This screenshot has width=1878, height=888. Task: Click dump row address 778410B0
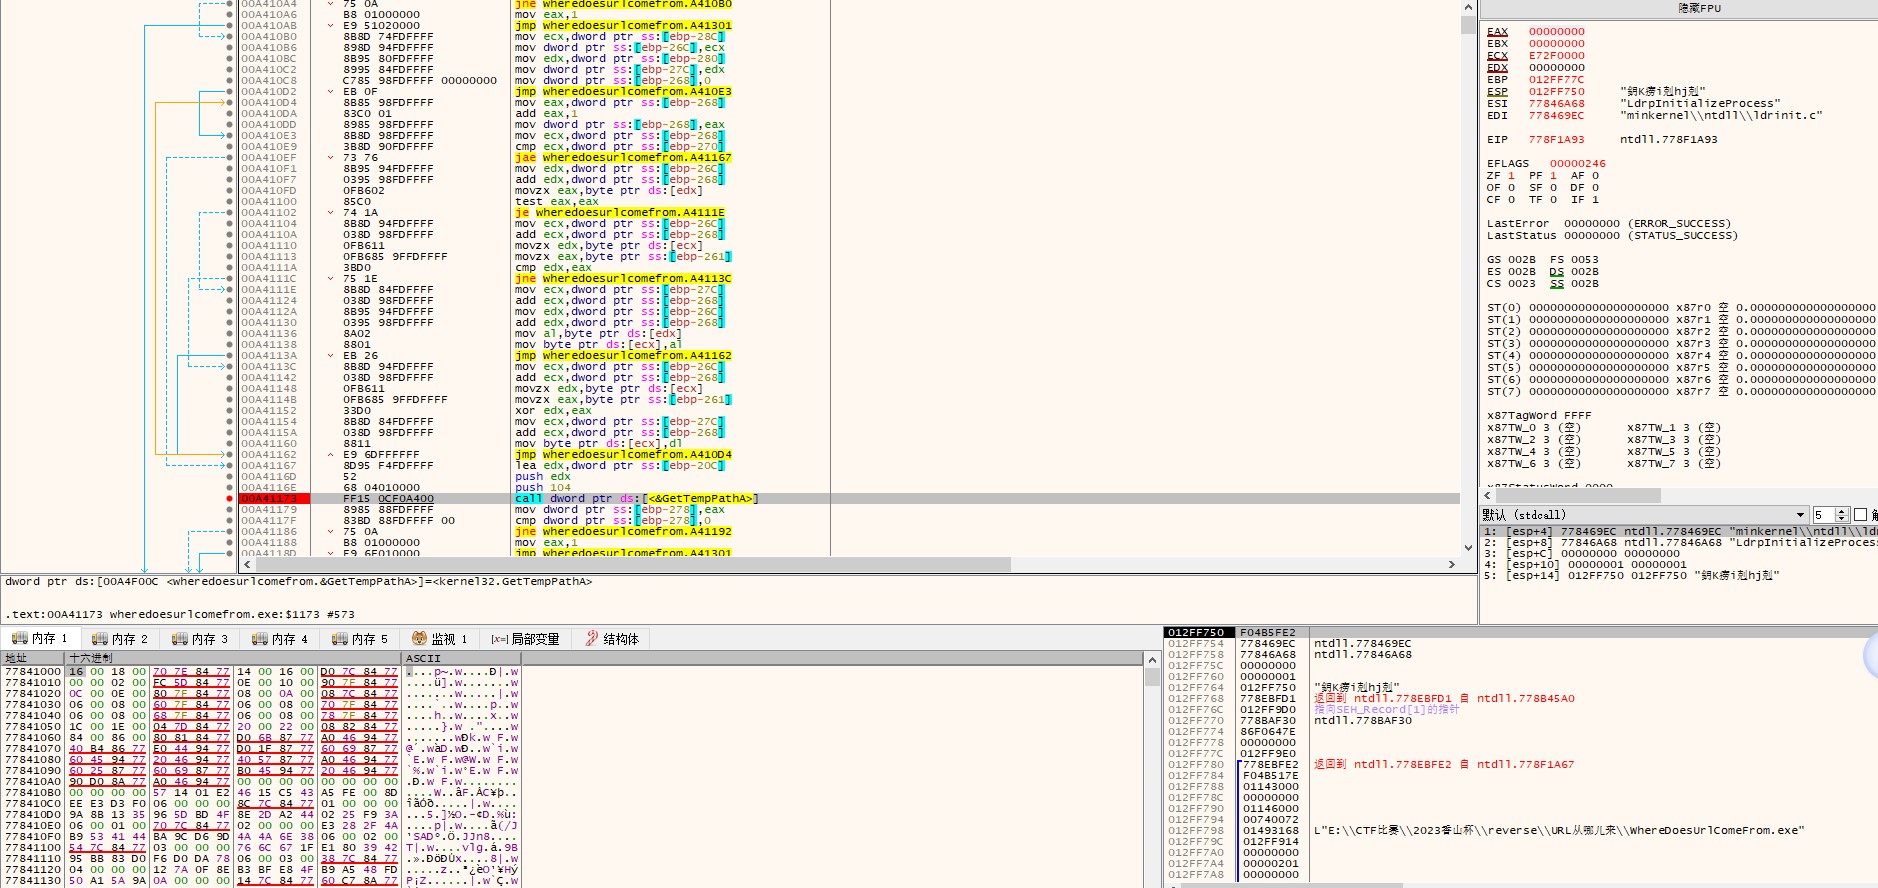[x=33, y=793]
